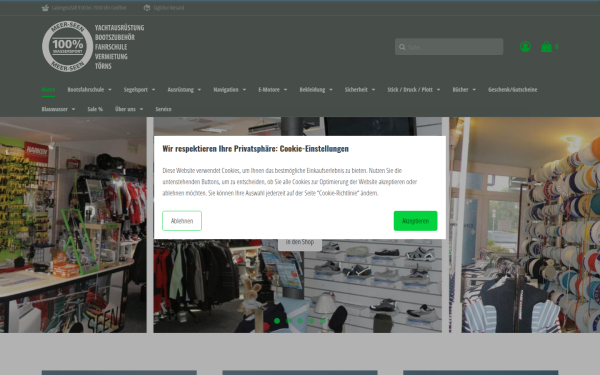Open the Blauwasser menu item
This screenshot has height=375, width=600.
click(x=55, y=109)
